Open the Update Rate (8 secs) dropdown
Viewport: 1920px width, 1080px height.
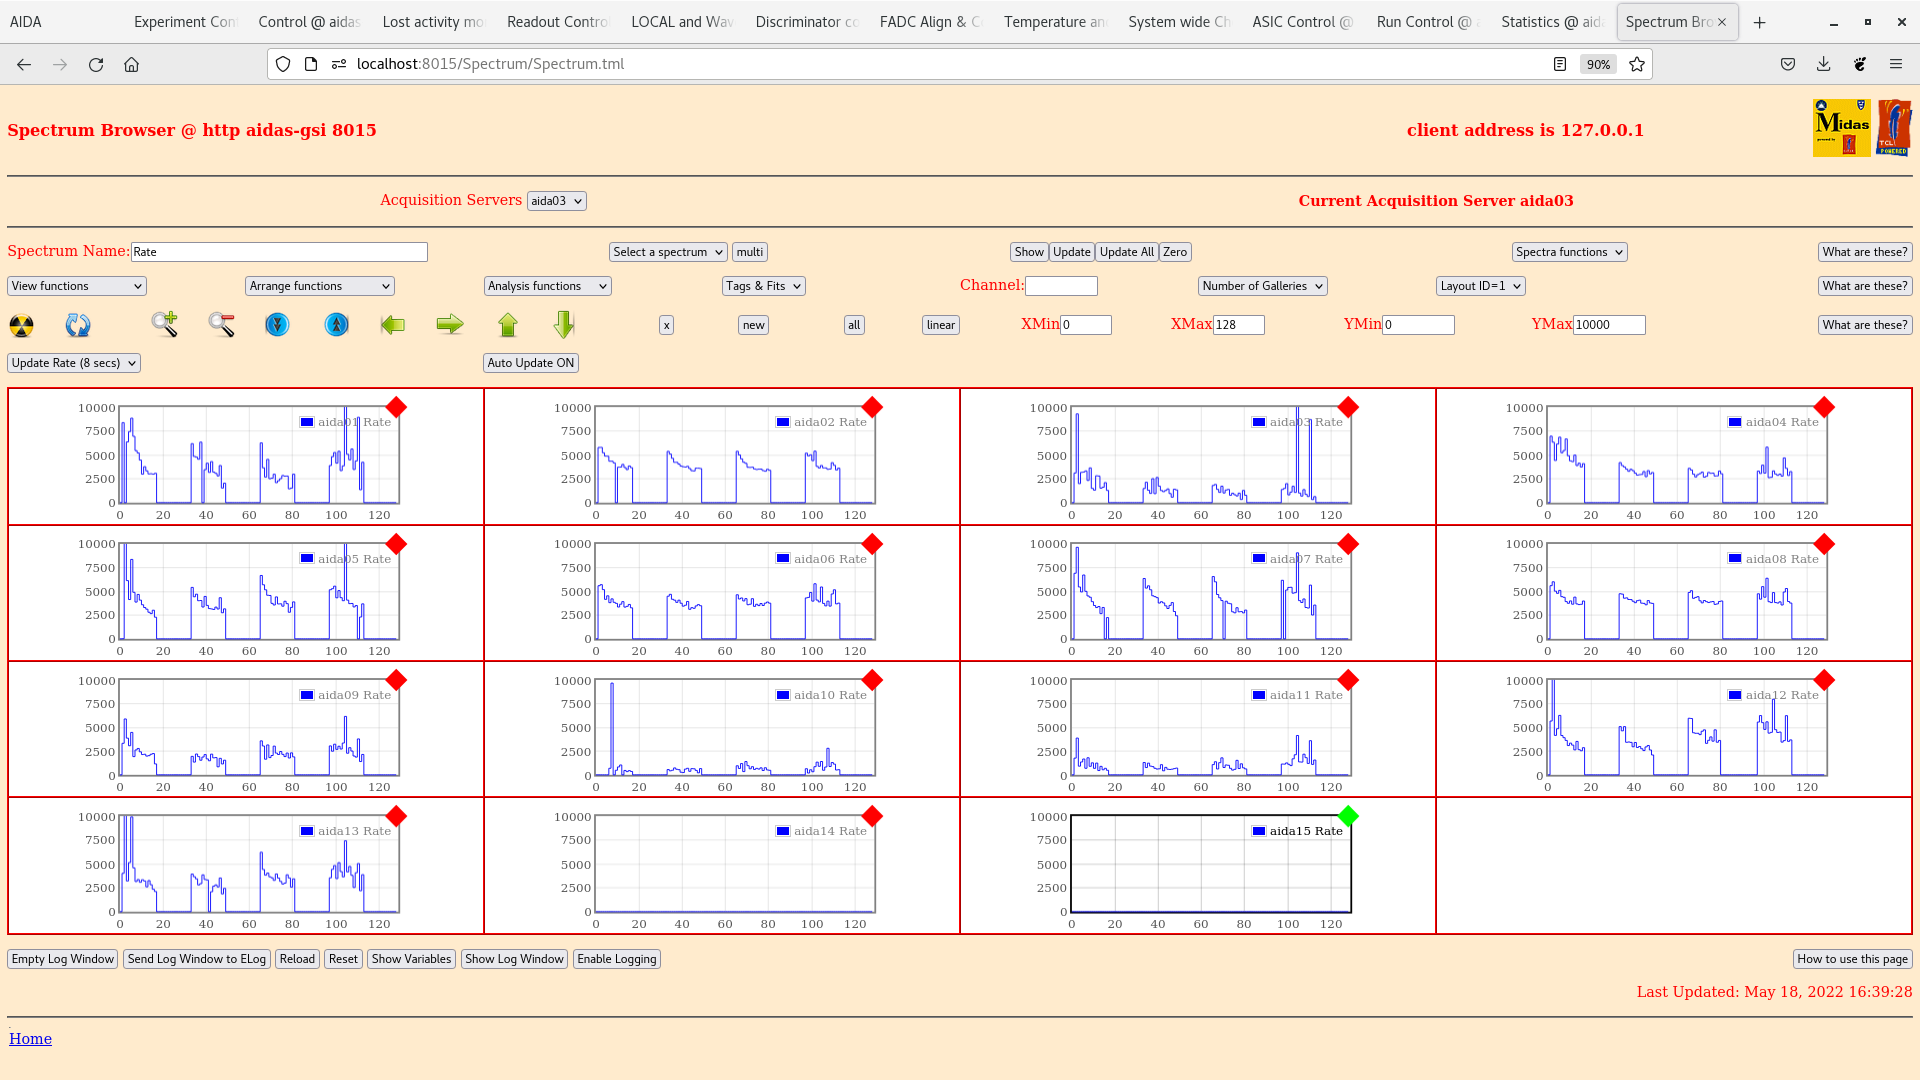click(74, 363)
